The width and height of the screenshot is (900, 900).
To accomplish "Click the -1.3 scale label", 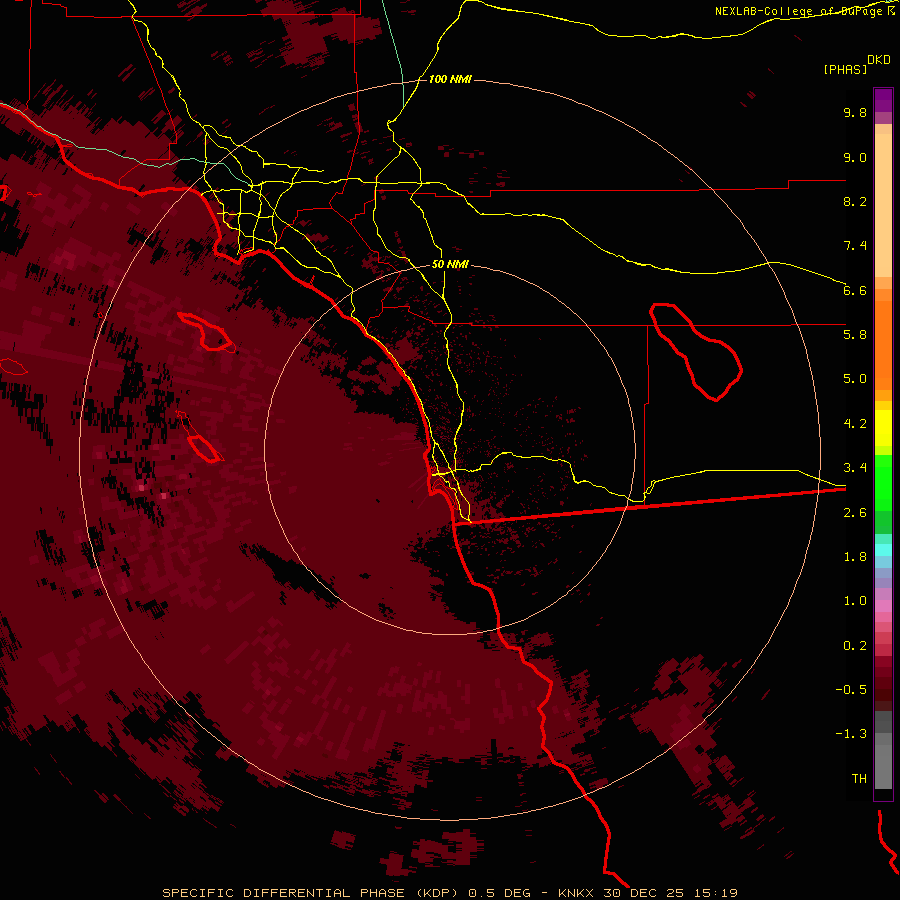I will [851, 734].
